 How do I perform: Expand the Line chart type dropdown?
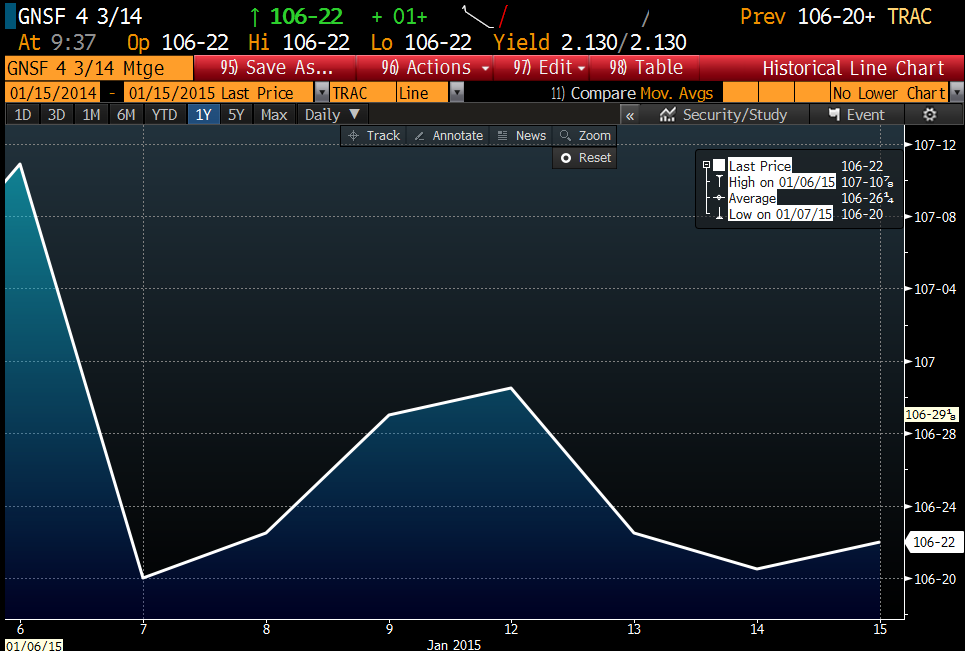(457, 93)
